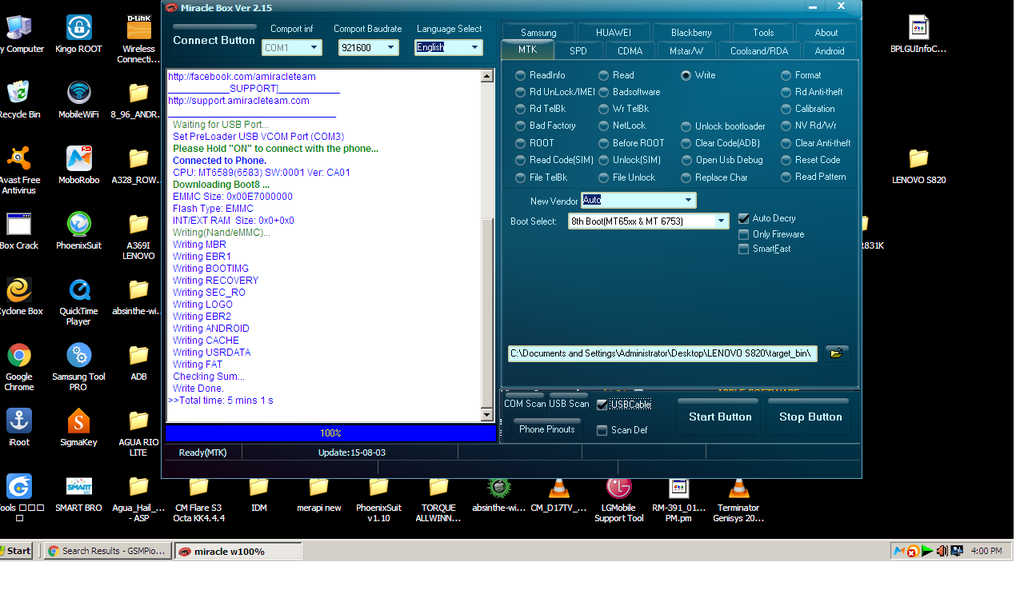Viewport: 1024px width, 614px height.
Task: Open the LENOVO S820 desktop folder
Action: coord(918,159)
